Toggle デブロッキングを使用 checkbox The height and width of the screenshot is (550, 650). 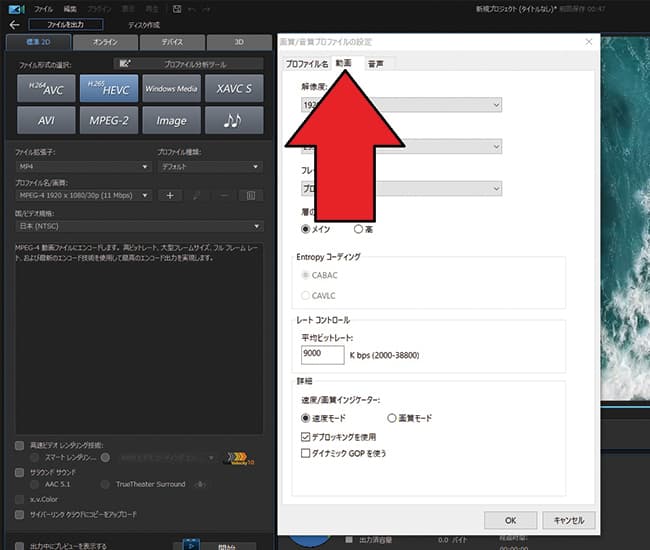(306, 437)
